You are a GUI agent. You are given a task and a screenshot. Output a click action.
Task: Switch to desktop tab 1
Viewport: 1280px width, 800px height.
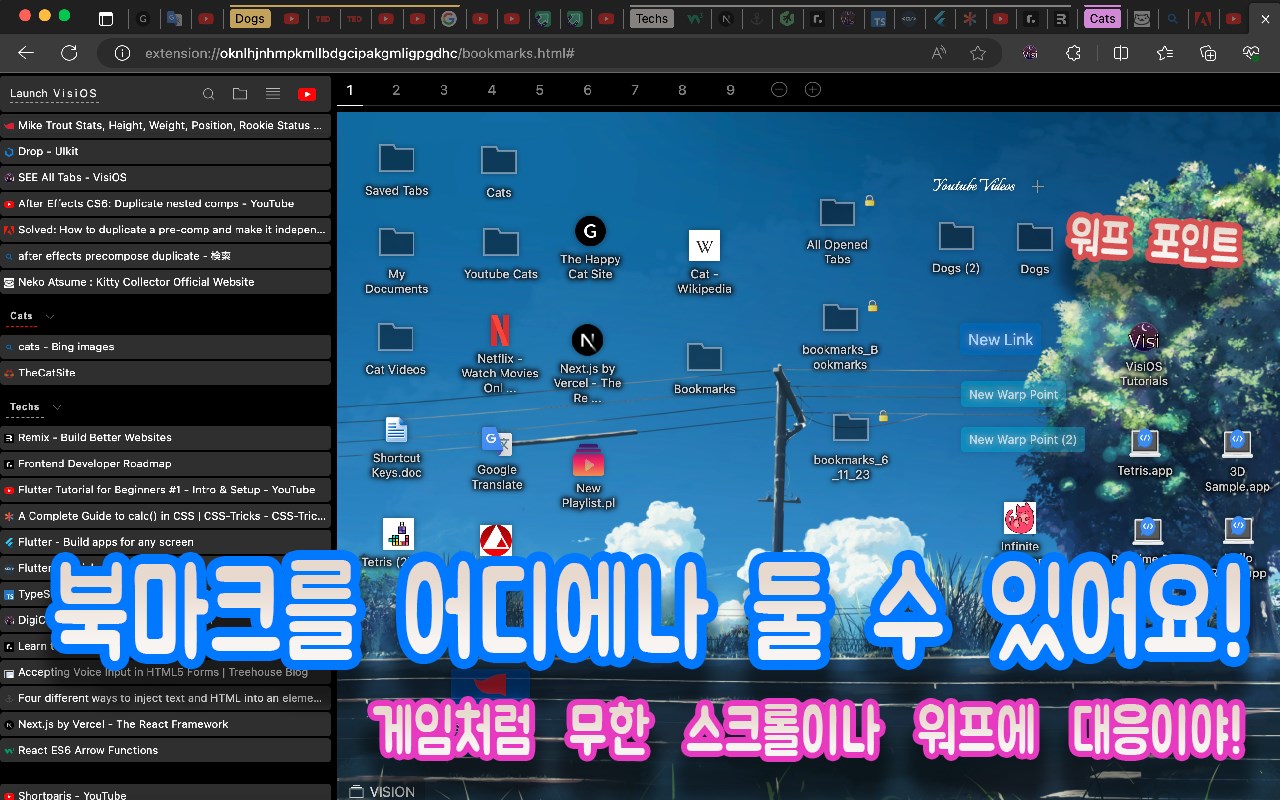pos(350,90)
